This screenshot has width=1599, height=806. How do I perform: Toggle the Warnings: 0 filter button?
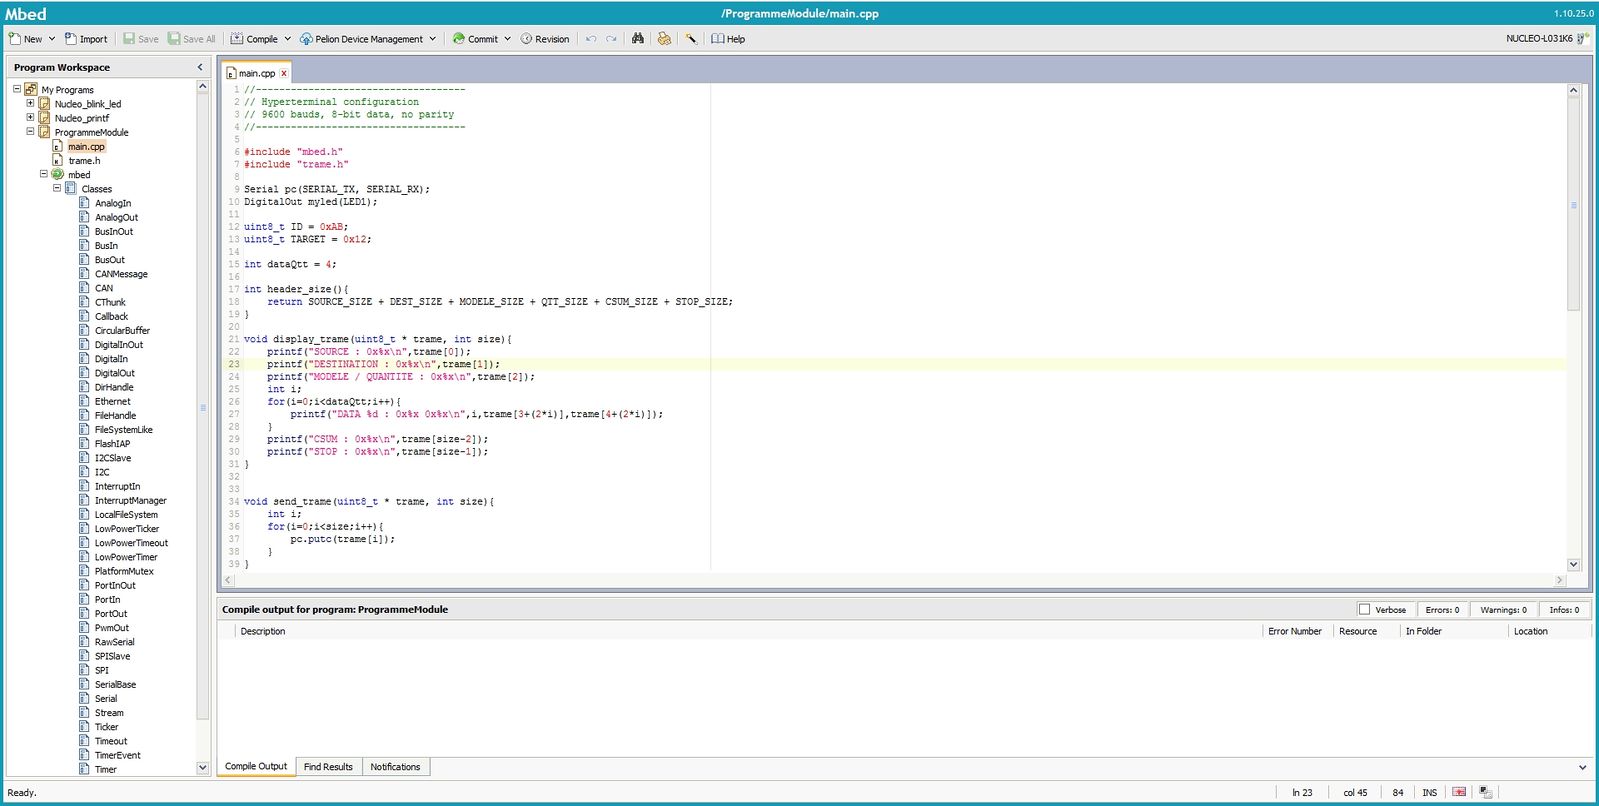[1503, 609]
